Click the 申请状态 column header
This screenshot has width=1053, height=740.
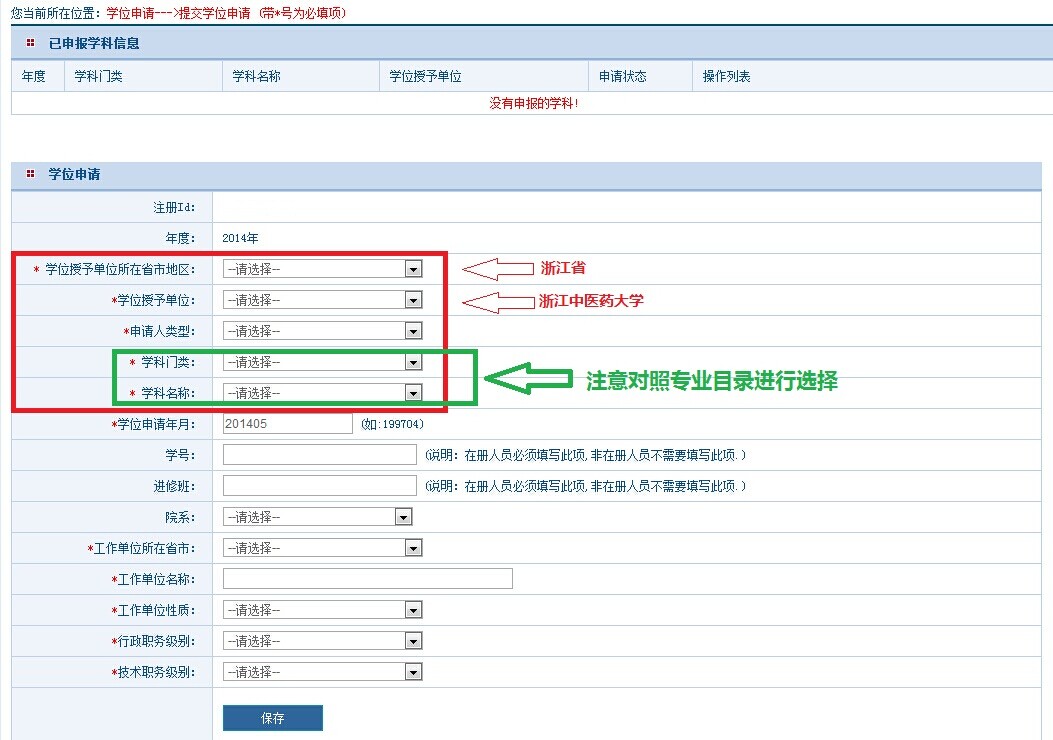point(622,77)
